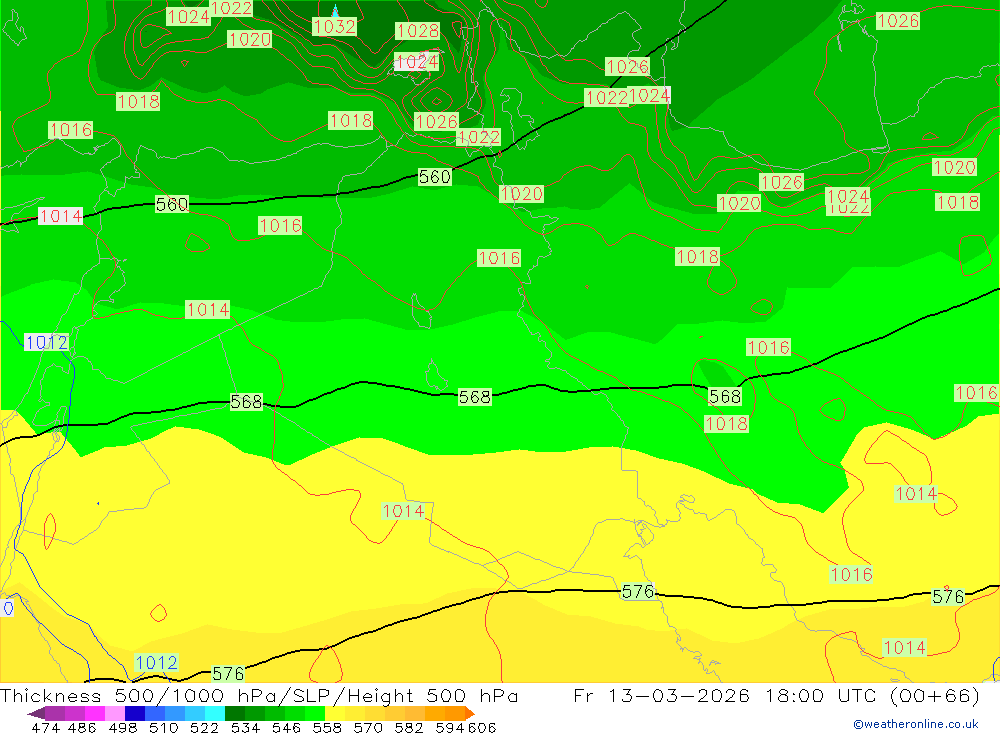
Task: Click the weatheronline.co.uk copyright link
Action: 916,724
